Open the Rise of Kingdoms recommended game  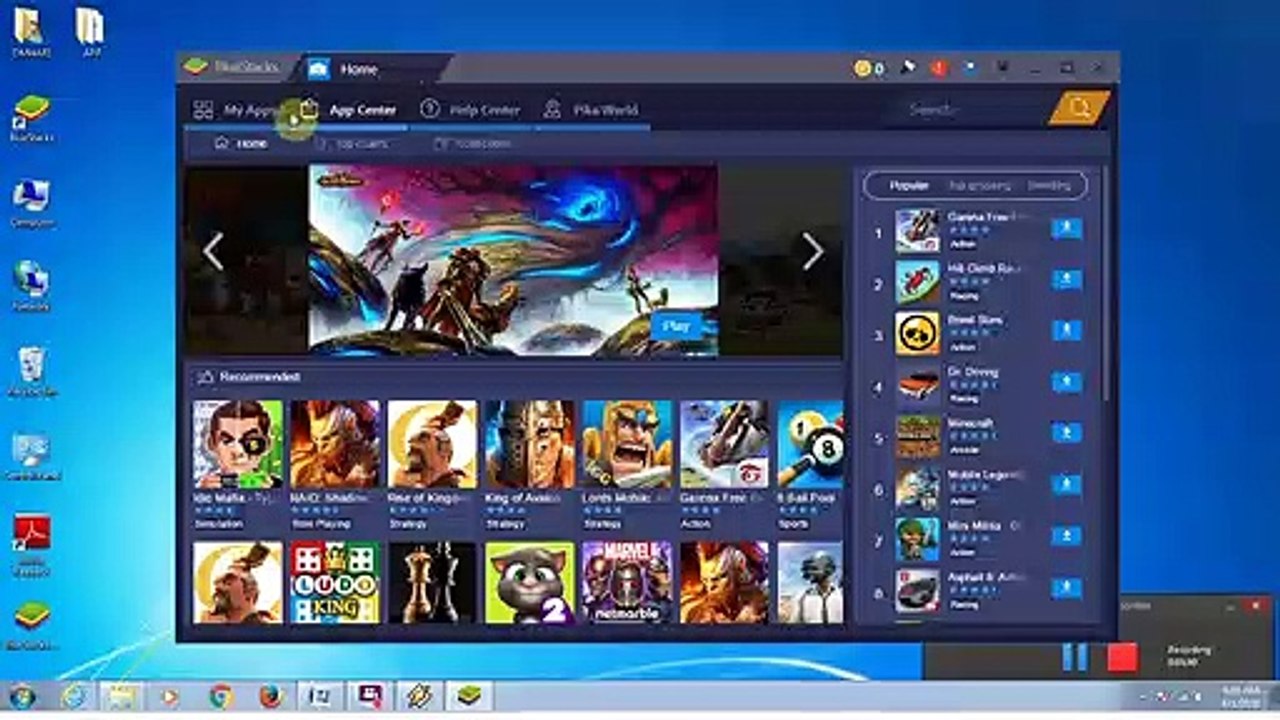pyautogui.click(x=432, y=444)
